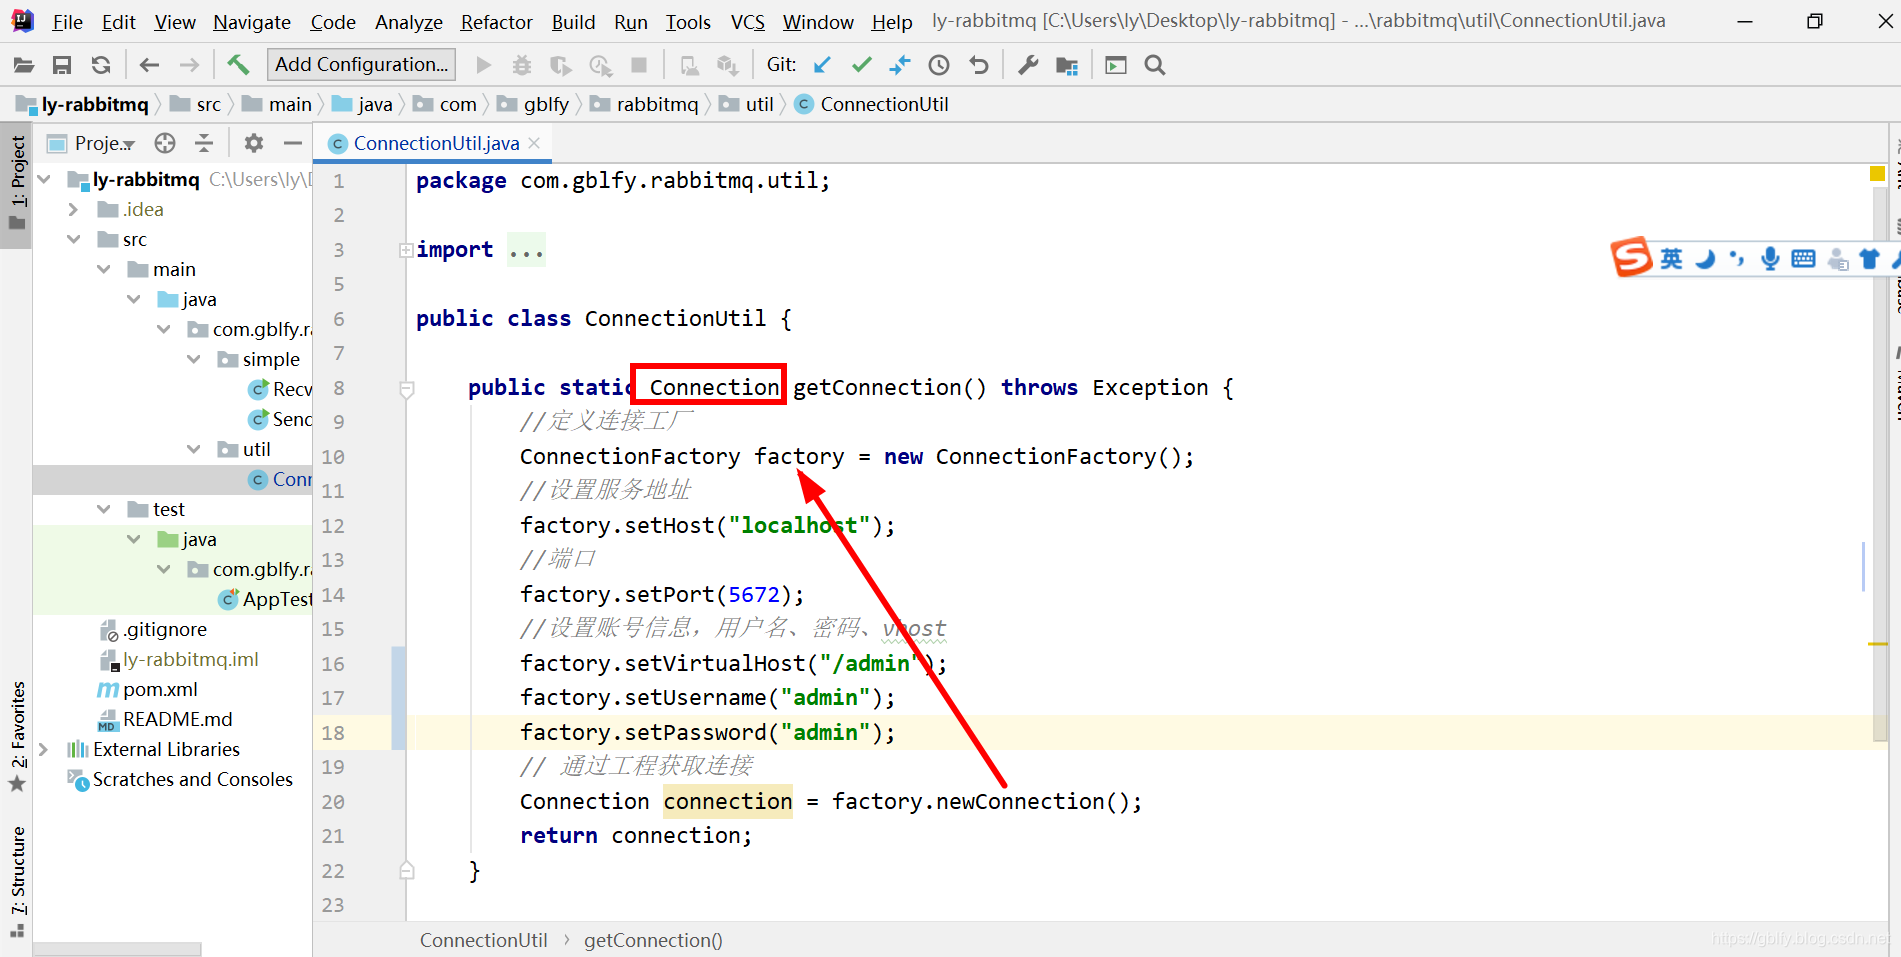The width and height of the screenshot is (1901, 957).
Task: Collapse the test folder node
Action: coord(104,509)
